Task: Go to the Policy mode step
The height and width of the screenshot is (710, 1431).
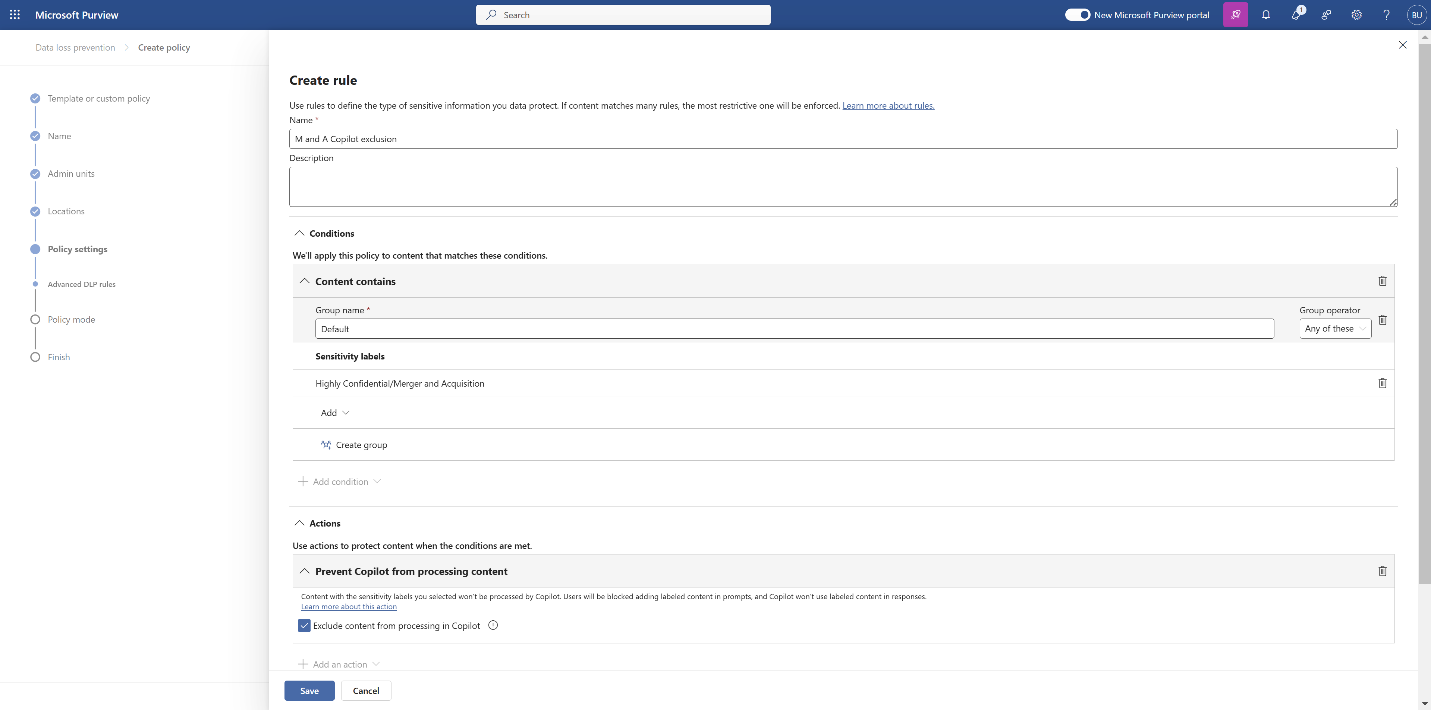Action: [x=71, y=320]
